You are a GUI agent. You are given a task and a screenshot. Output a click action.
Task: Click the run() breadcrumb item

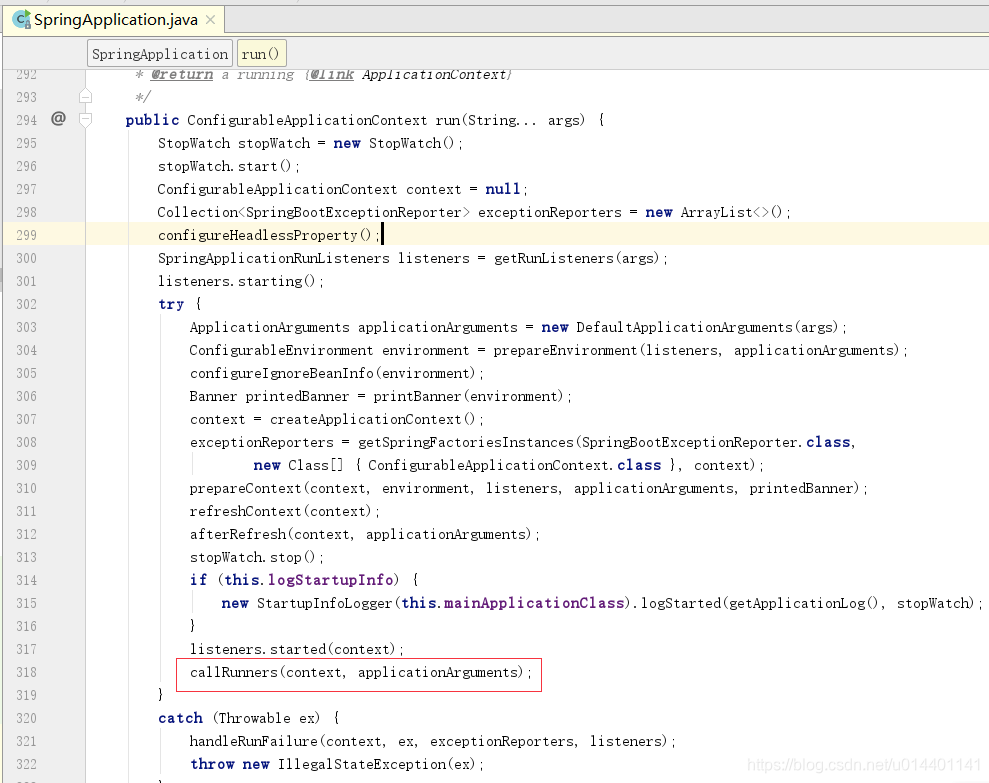(260, 54)
